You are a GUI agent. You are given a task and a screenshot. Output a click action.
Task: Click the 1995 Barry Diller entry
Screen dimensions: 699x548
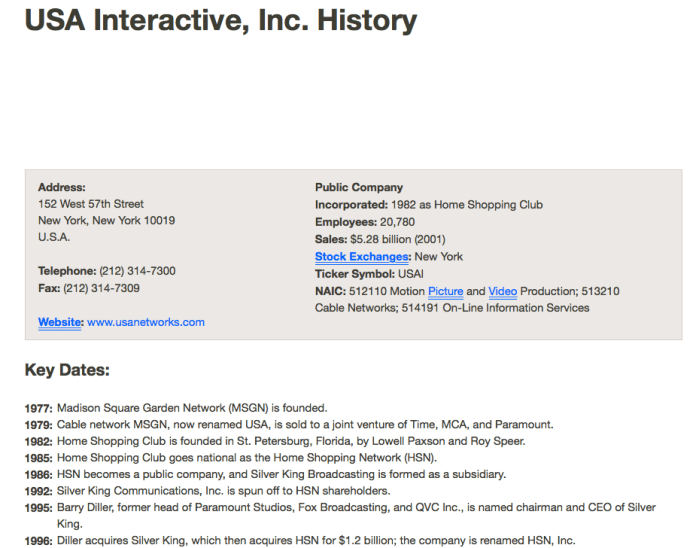point(340,507)
